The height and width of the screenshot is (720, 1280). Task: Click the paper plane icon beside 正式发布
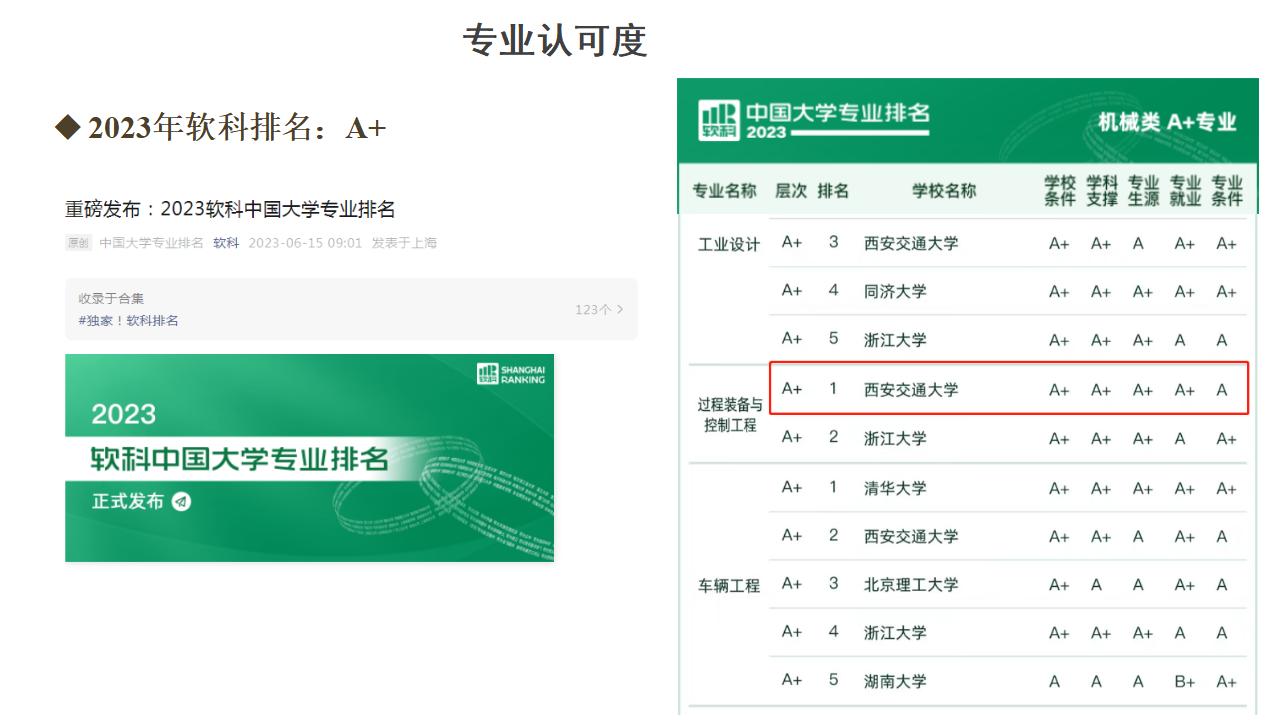[181, 501]
